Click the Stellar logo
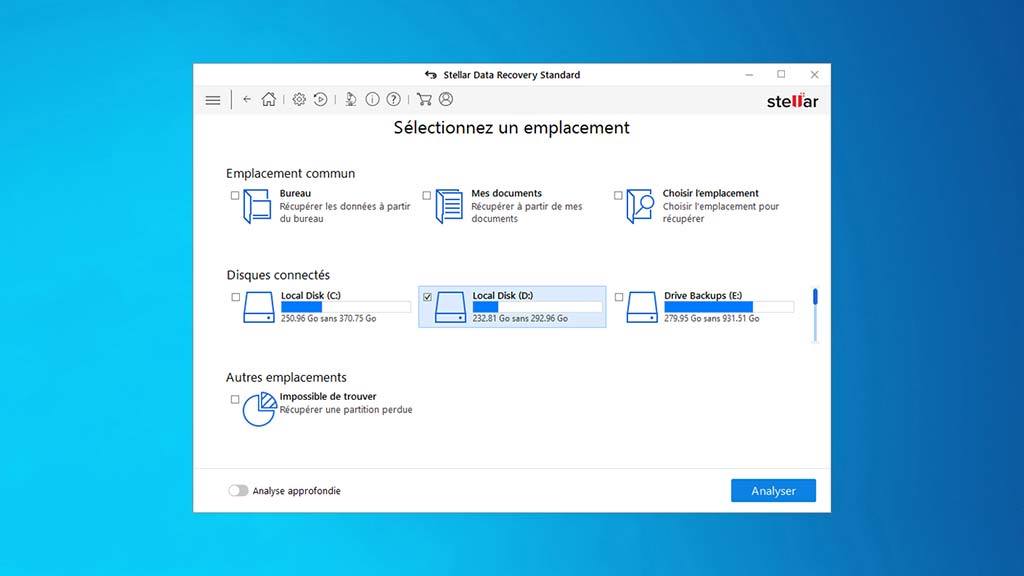Screen dimensions: 1024x576 792,101
